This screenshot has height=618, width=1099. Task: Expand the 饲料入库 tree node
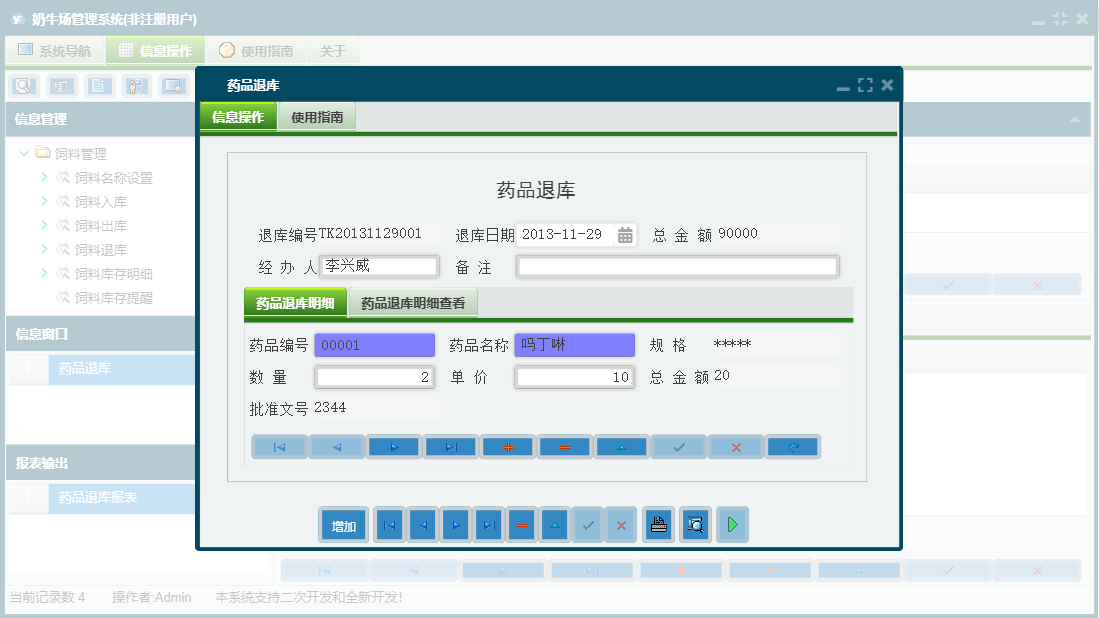(x=45, y=202)
